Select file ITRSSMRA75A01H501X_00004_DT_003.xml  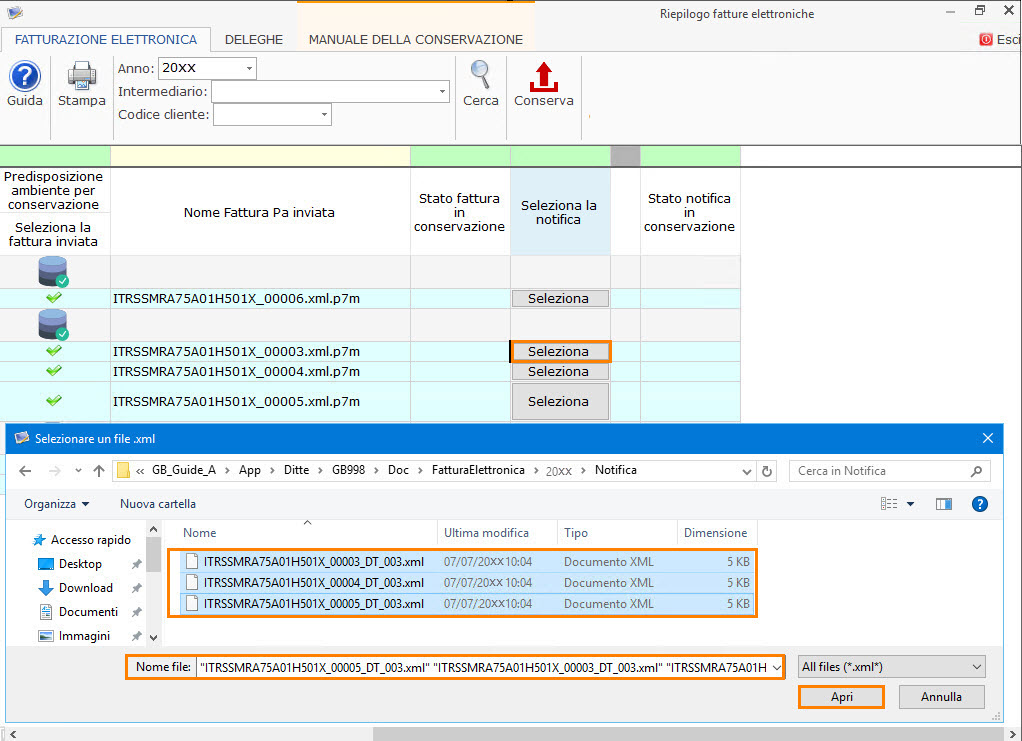(x=314, y=582)
